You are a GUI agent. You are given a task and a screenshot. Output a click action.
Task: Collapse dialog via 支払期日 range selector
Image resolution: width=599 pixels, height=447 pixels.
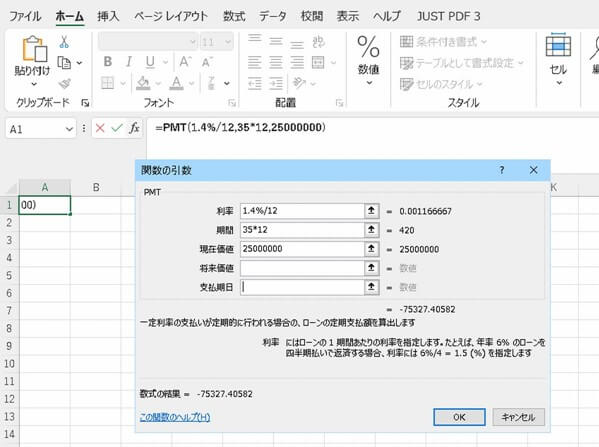371,287
